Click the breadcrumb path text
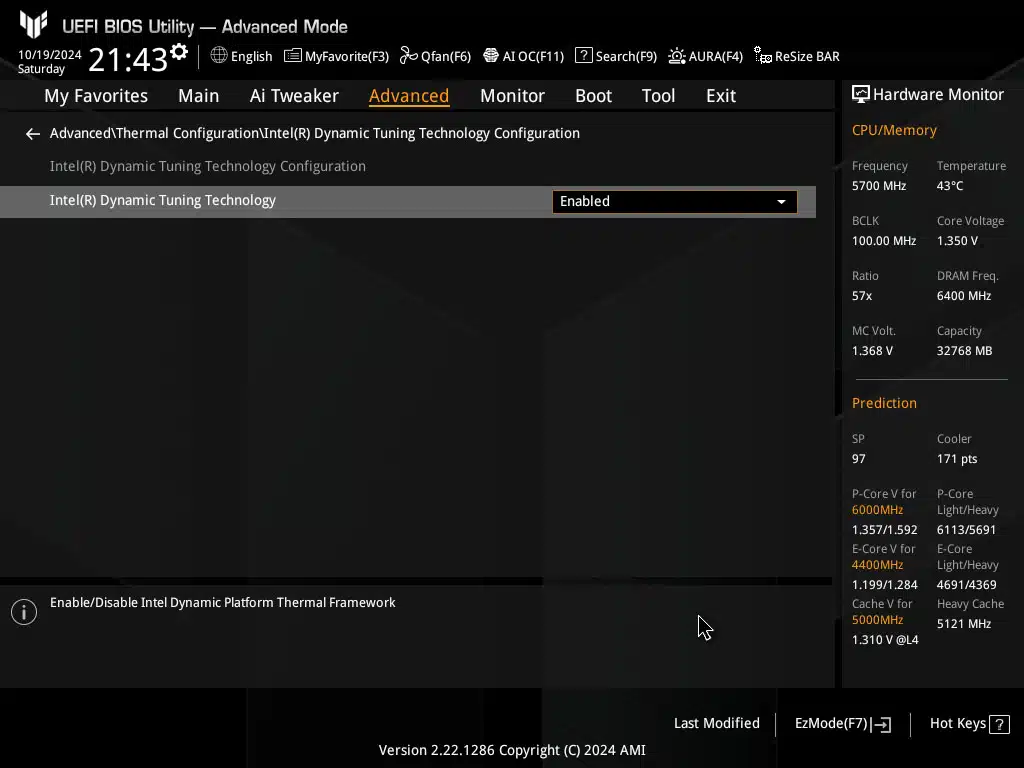This screenshot has height=768, width=1024. [x=315, y=133]
